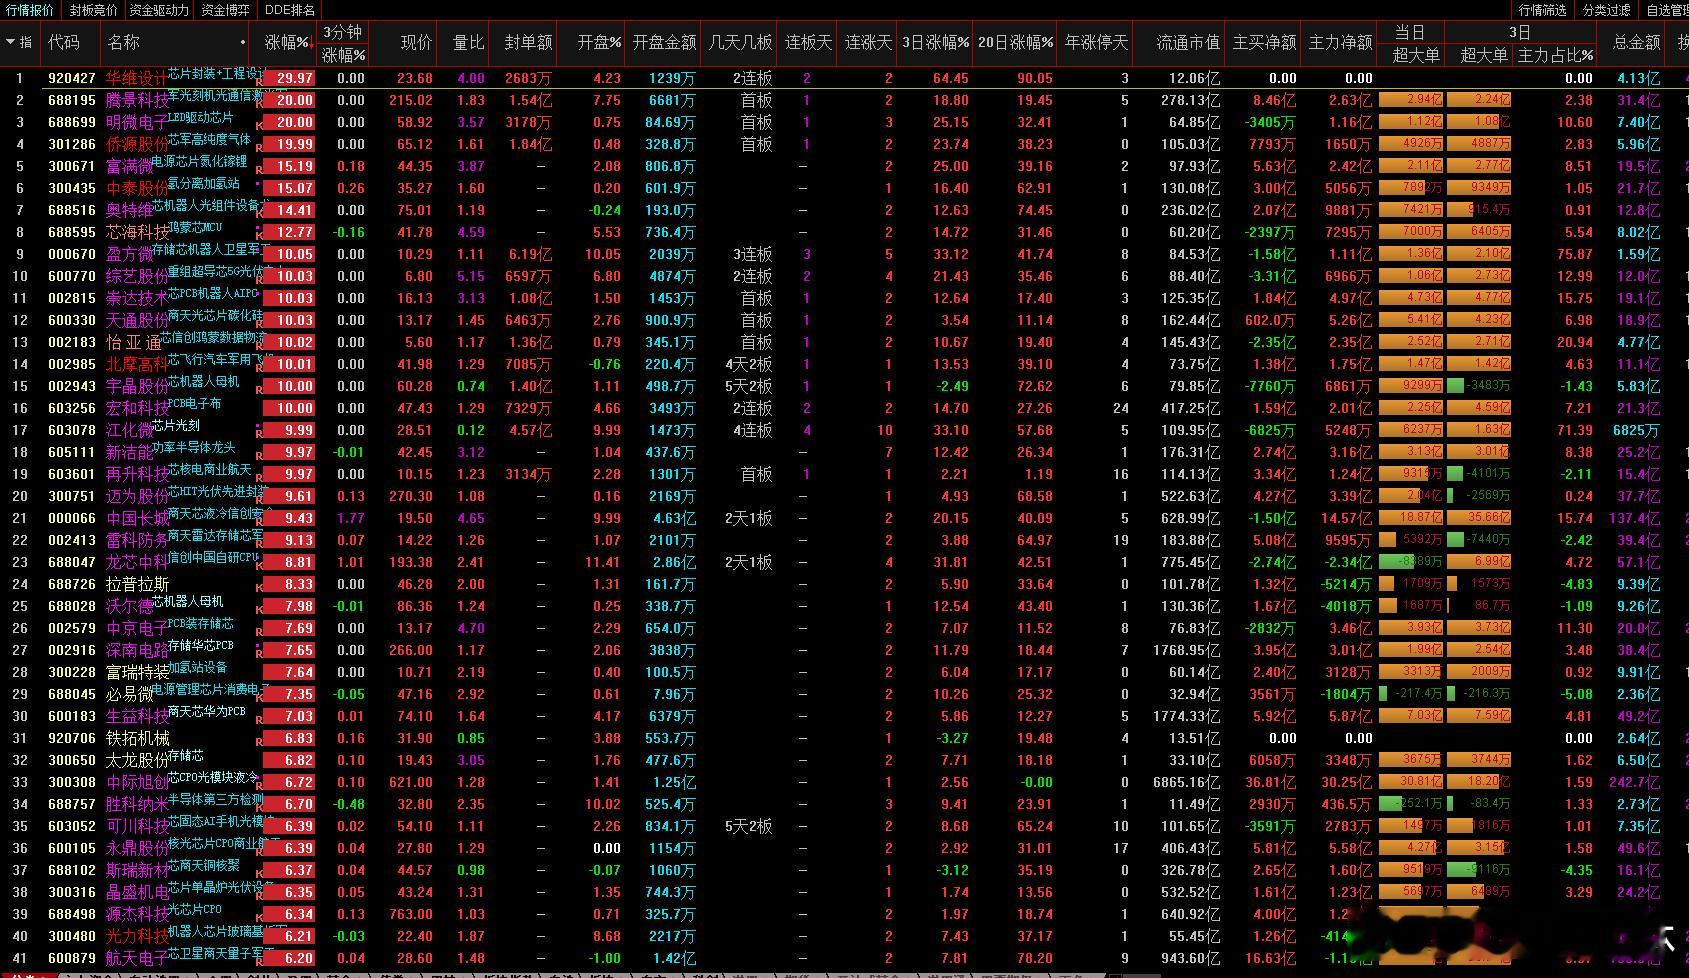Image resolution: width=1689 pixels, height=978 pixels.
Task: Select stock 富满微 in the list
Action: [x=129, y=166]
